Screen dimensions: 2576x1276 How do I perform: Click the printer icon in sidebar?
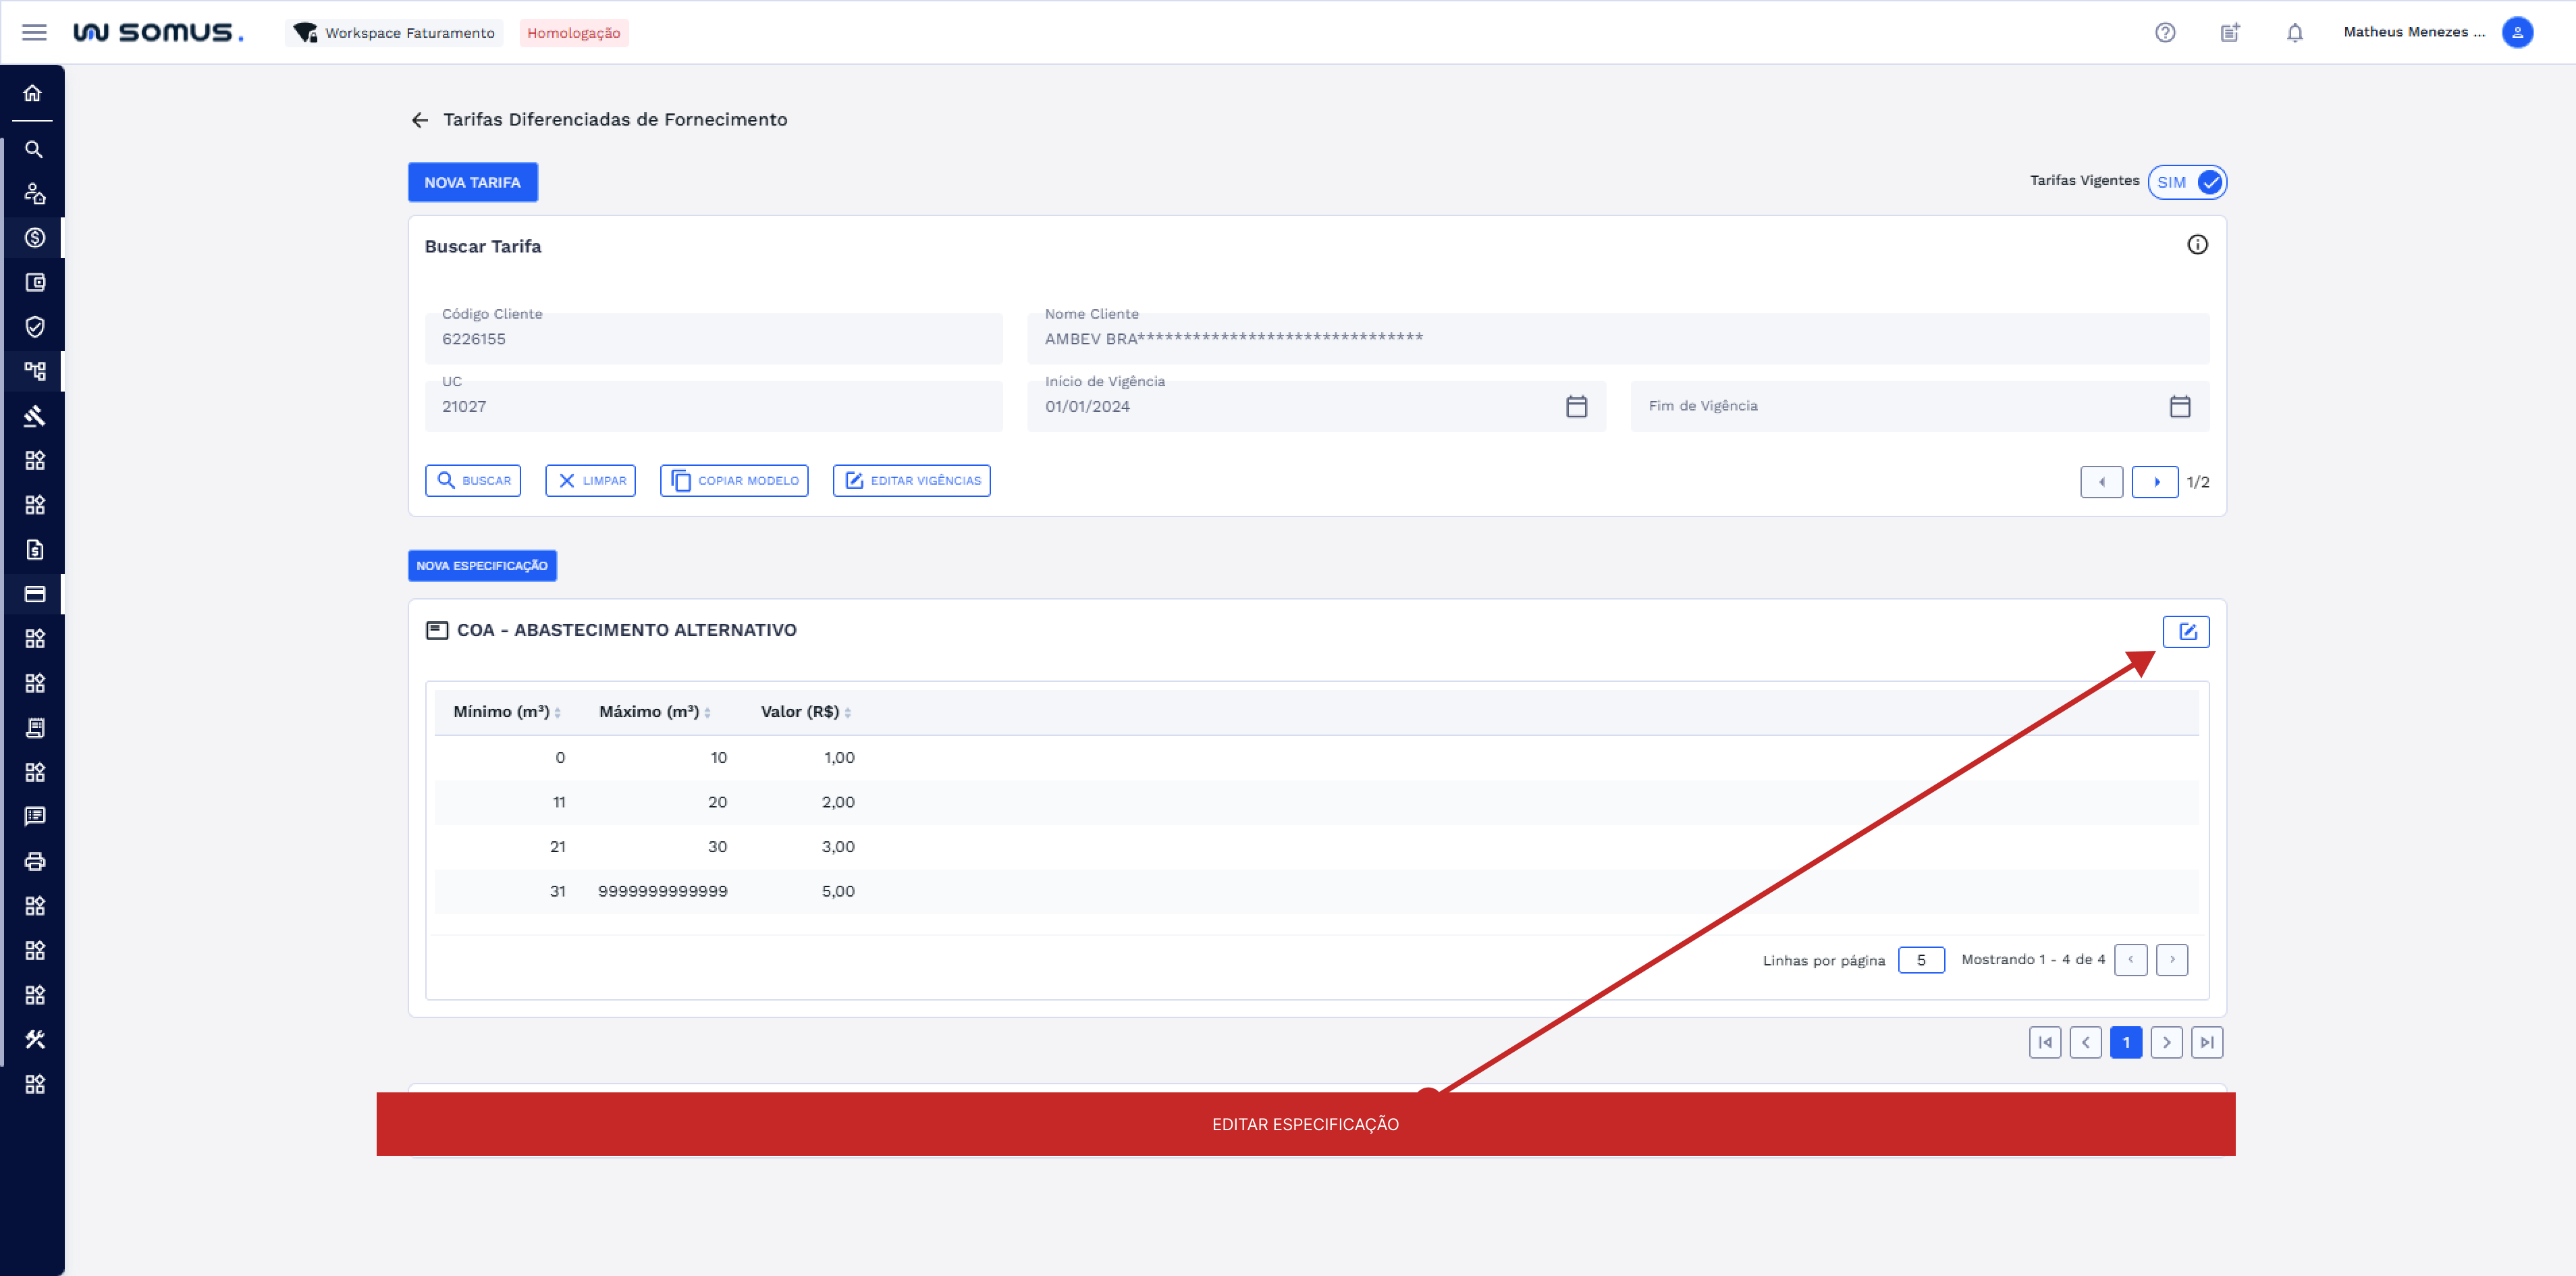point(34,861)
